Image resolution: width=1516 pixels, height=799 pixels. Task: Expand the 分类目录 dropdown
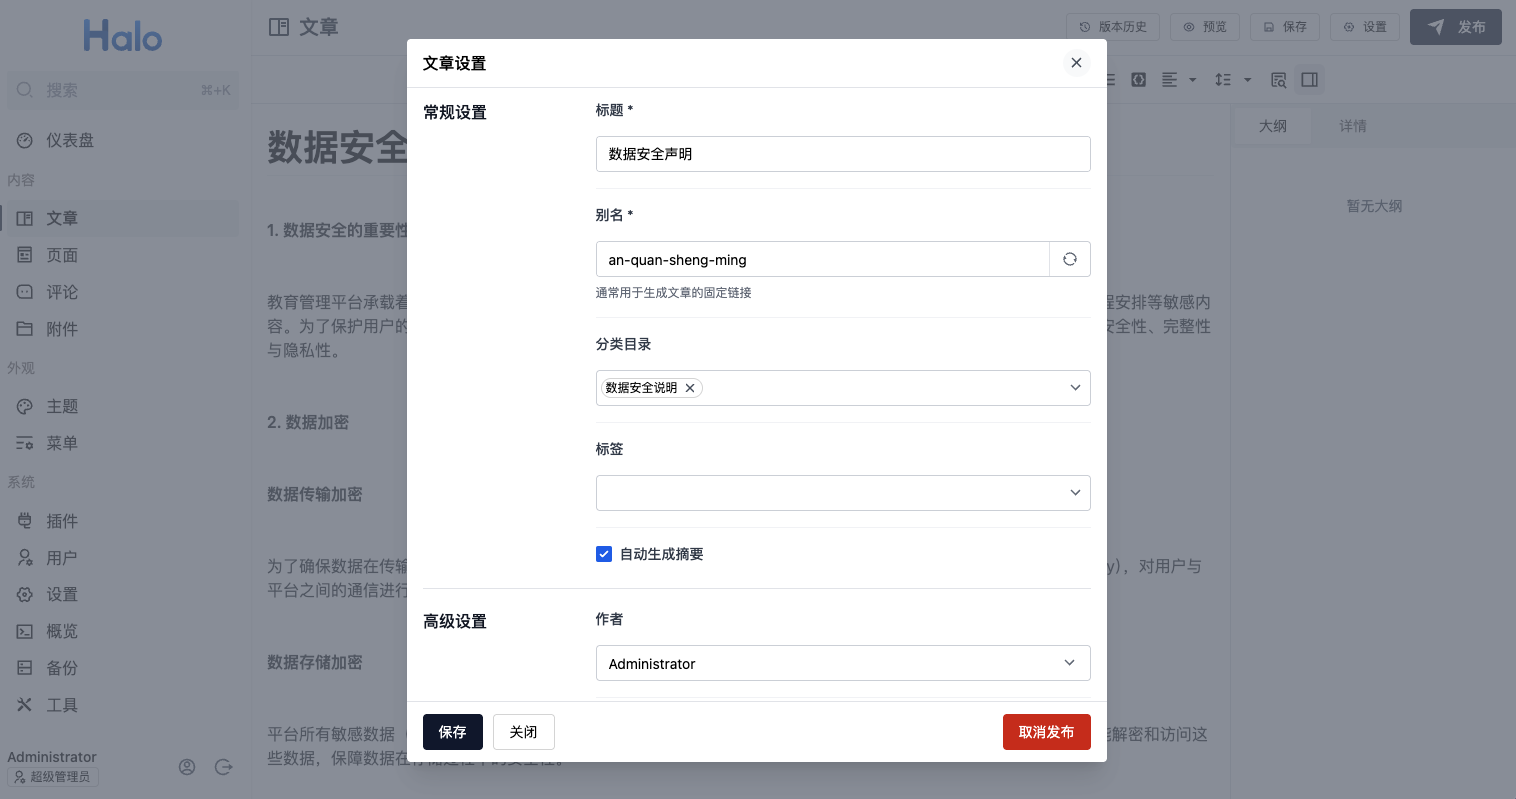1075,388
